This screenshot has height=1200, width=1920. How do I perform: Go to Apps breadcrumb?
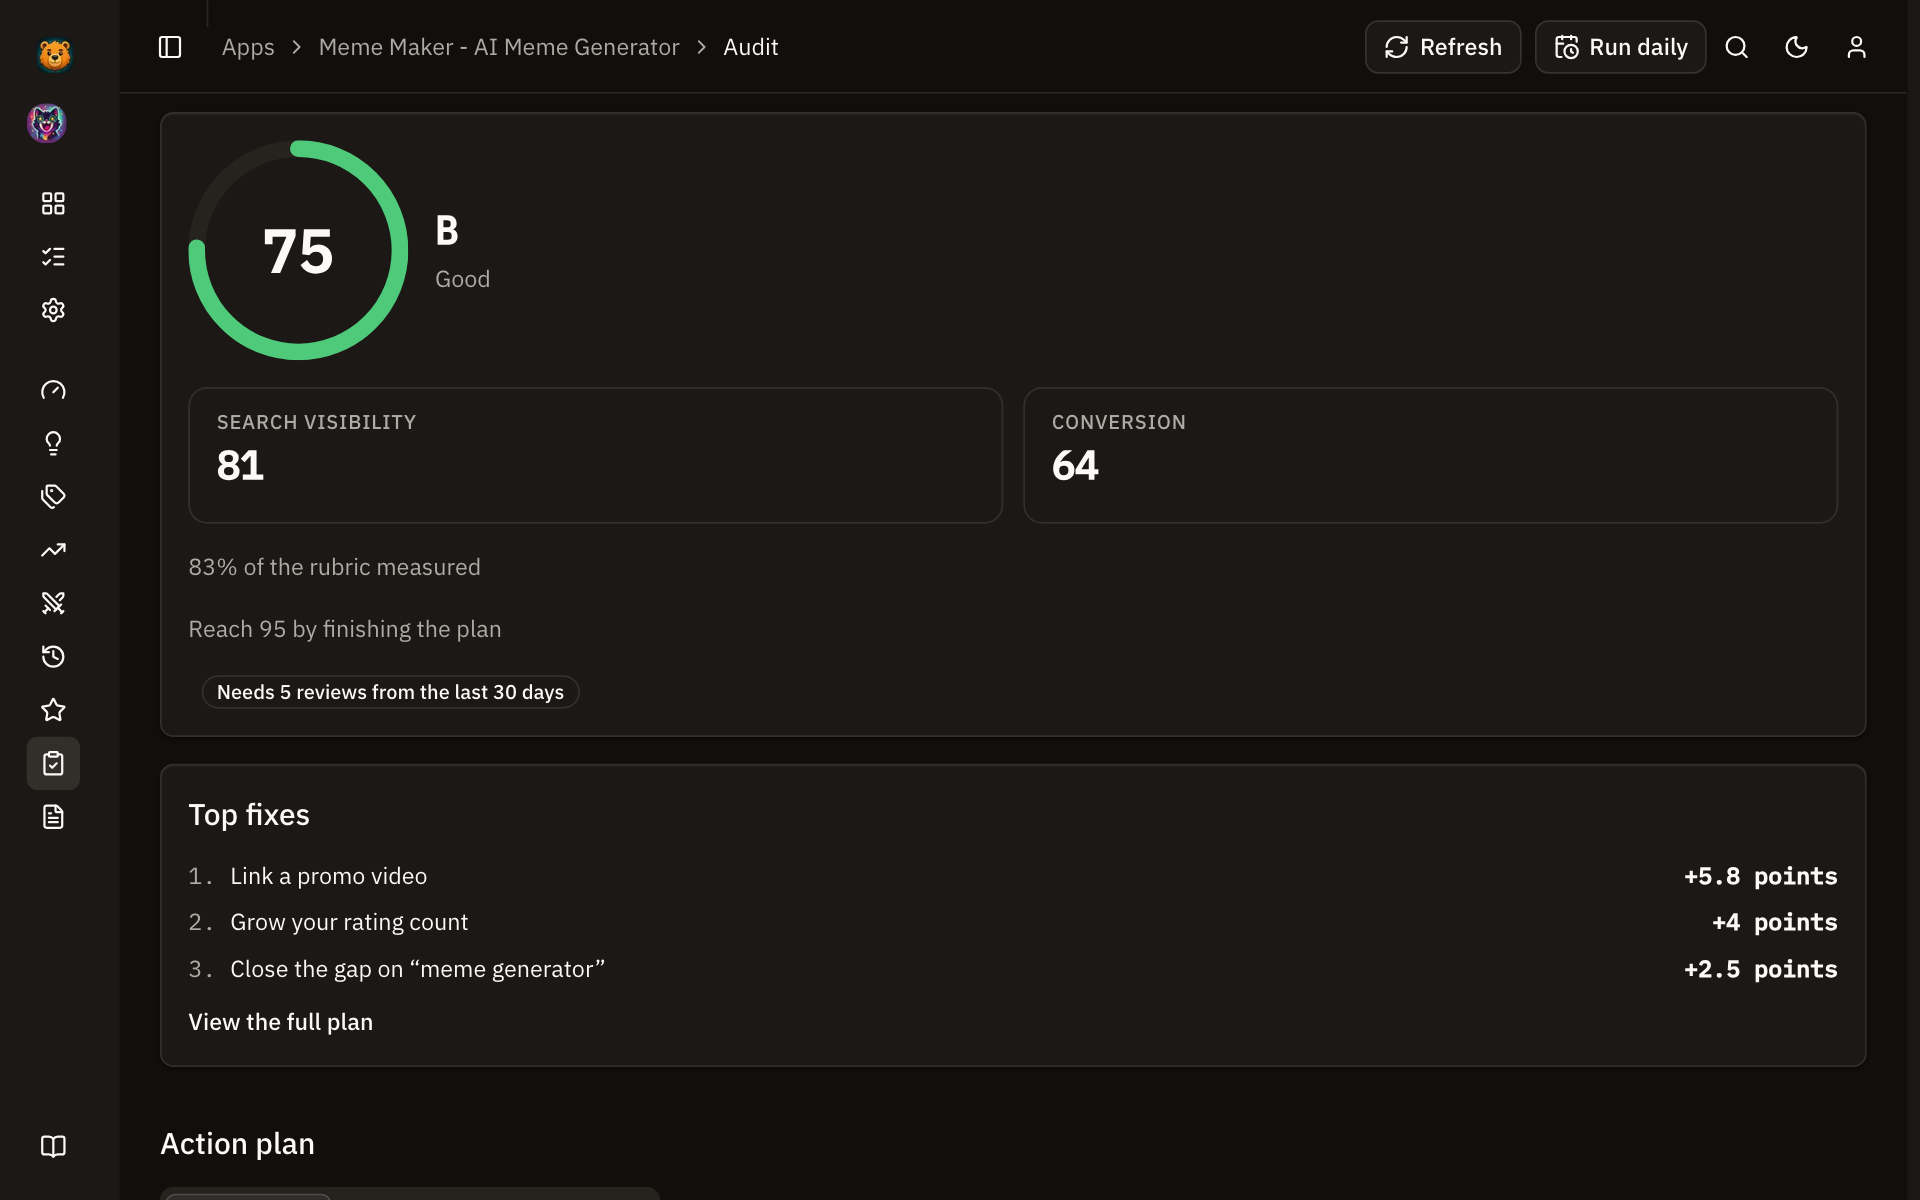tap(248, 47)
